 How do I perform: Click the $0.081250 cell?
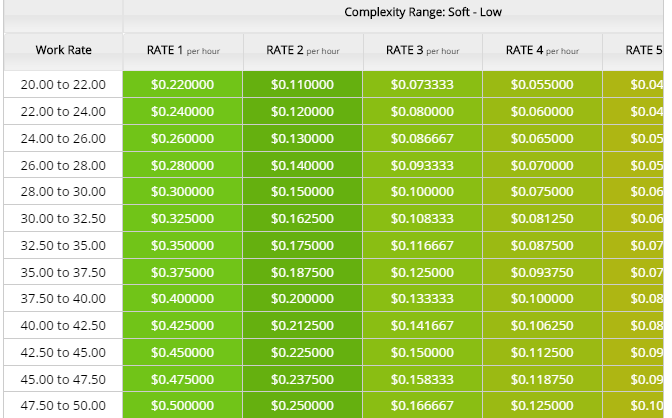coord(543,219)
